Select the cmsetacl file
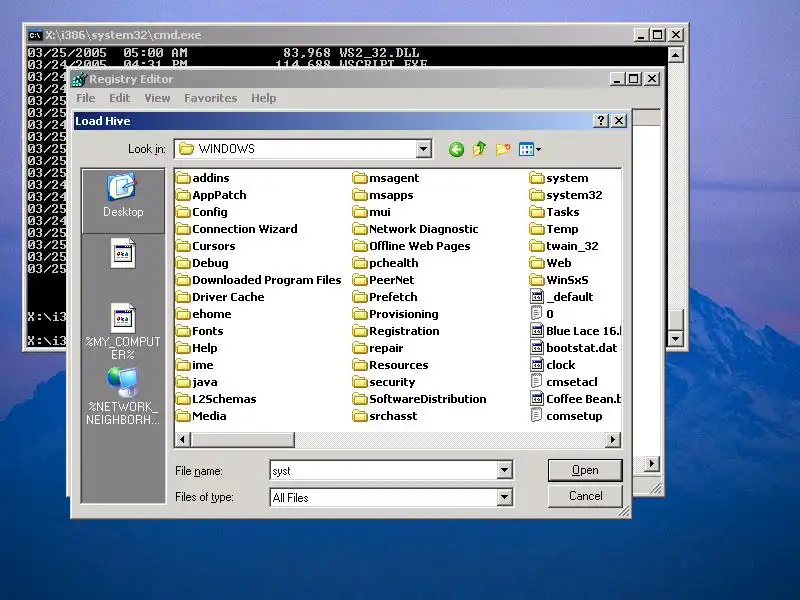This screenshot has height=600, width=800. click(x=564, y=382)
